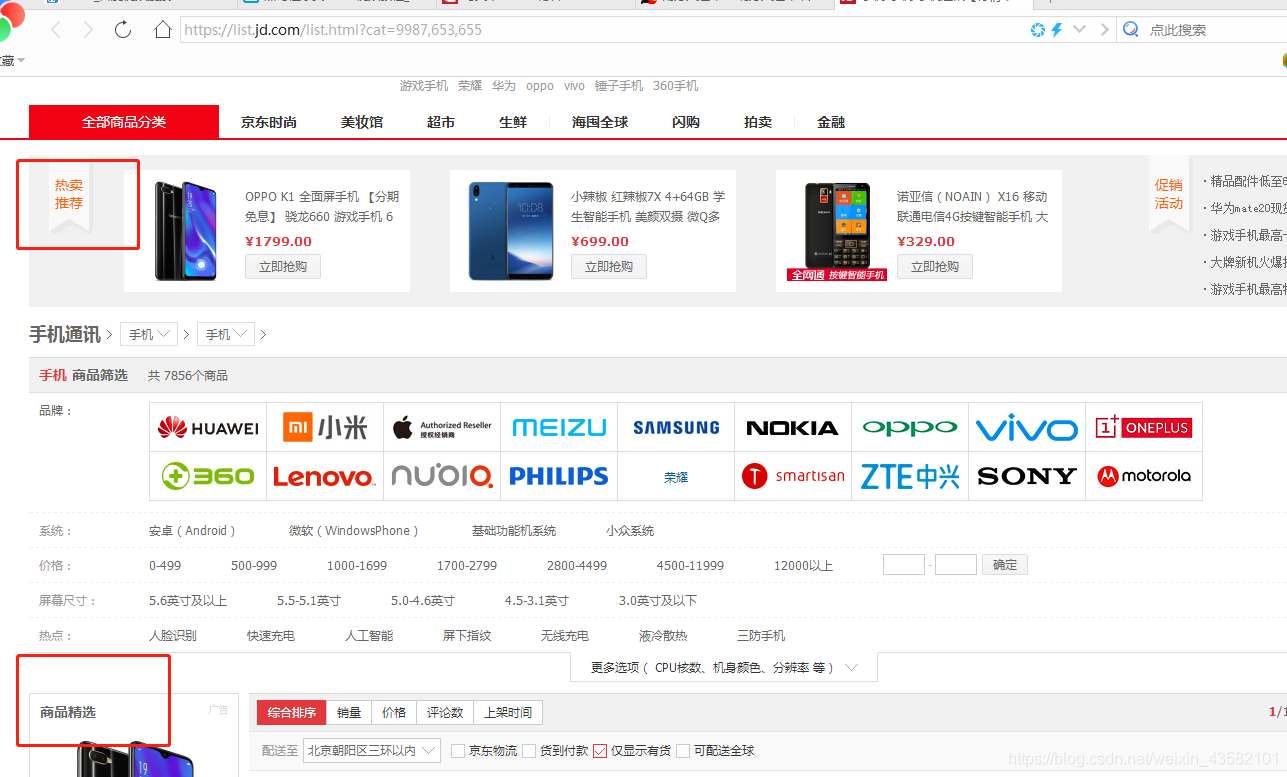
Task: Select the Nokia brand logo
Action: [793, 428]
